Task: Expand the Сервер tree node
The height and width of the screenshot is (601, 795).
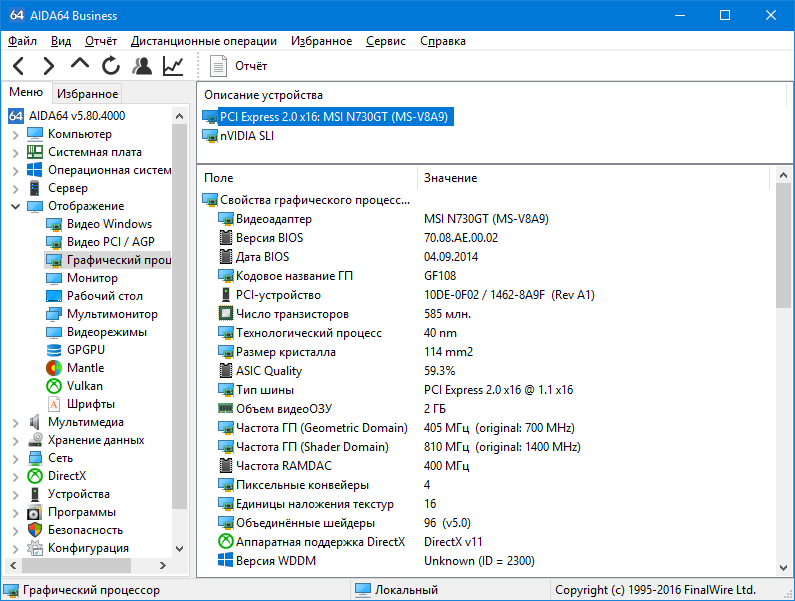Action: [x=15, y=188]
